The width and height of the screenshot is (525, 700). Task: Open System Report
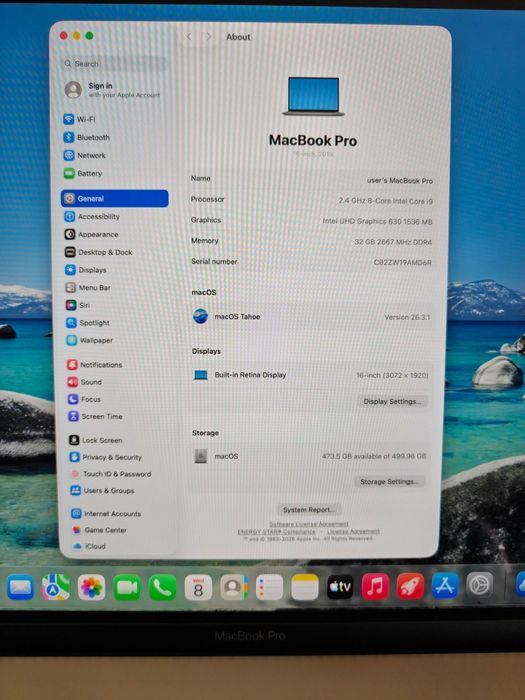308,509
